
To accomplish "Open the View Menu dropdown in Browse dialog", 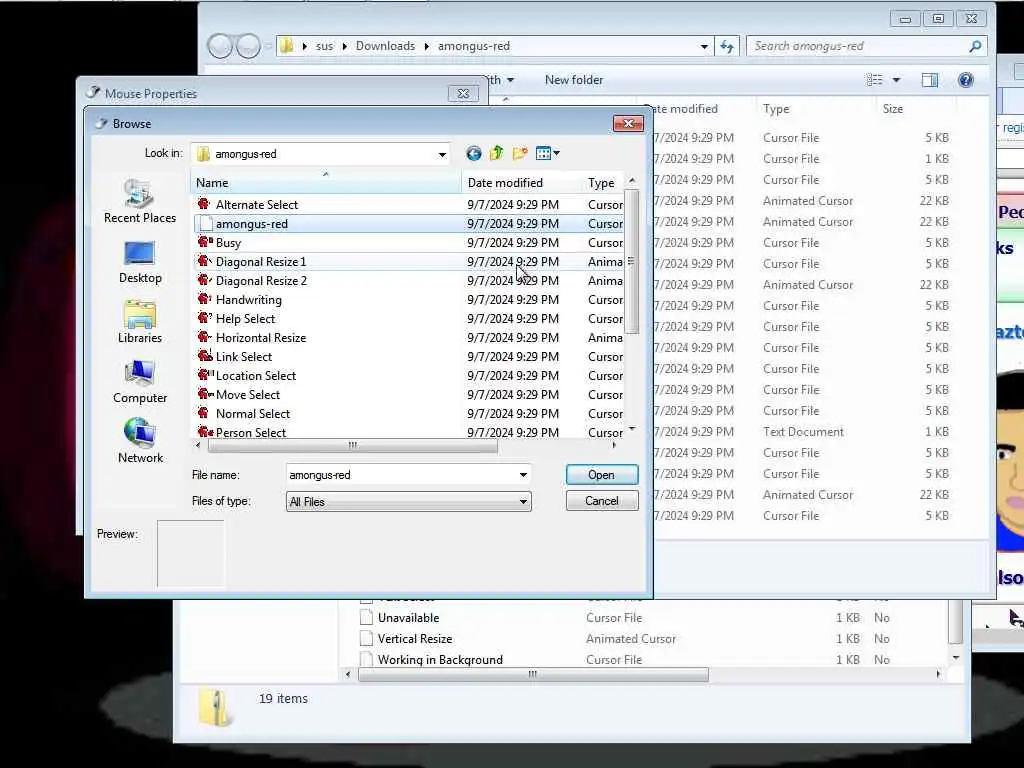I will pyautogui.click(x=547, y=153).
